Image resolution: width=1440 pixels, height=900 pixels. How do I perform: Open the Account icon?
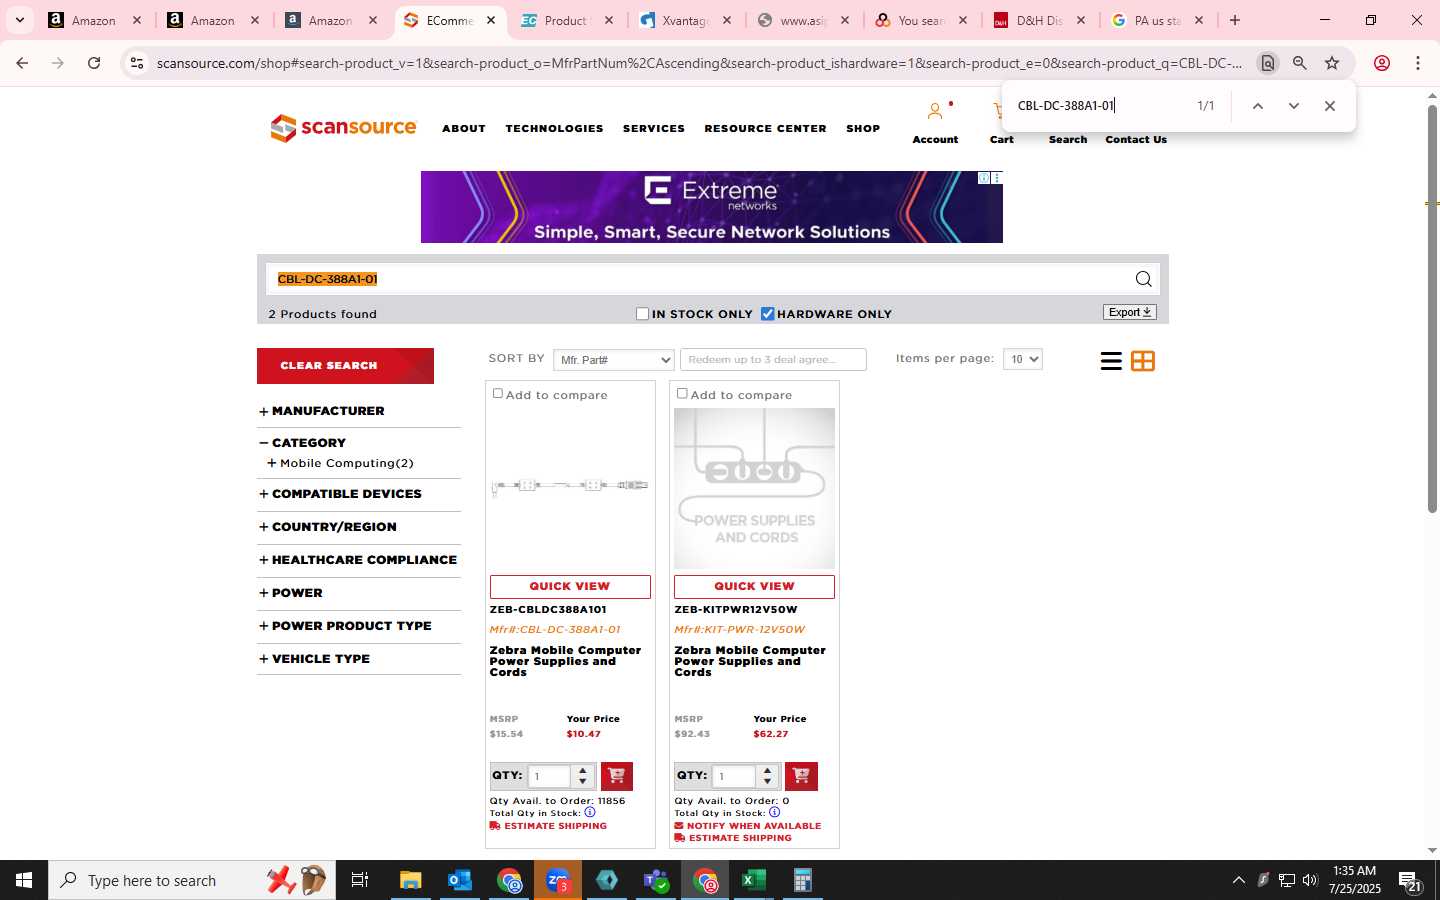[x=935, y=111]
